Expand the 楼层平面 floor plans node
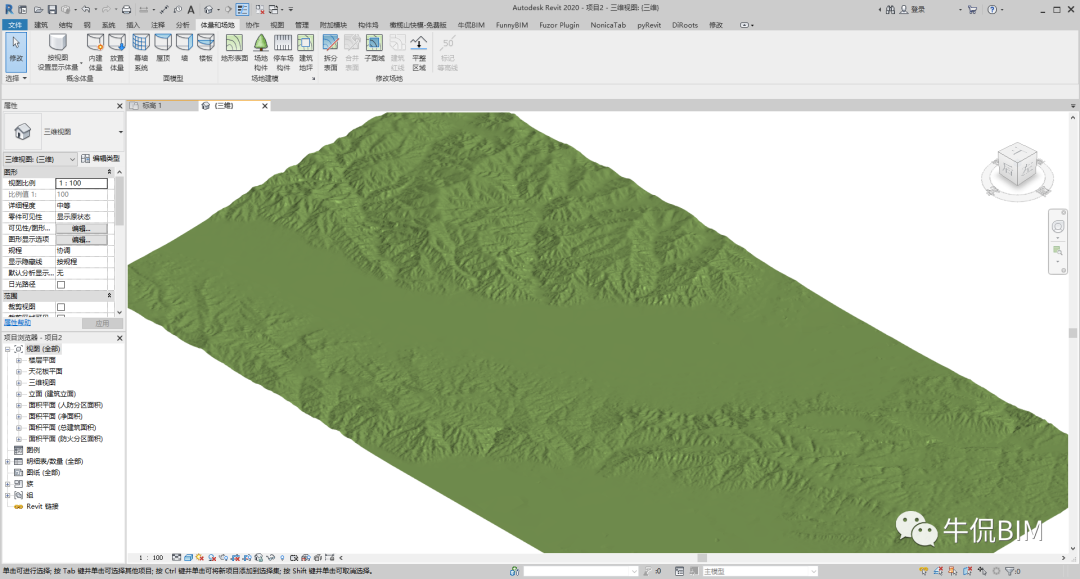The image size is (1080, 579). pyautogui.click(x=18, y=360)
